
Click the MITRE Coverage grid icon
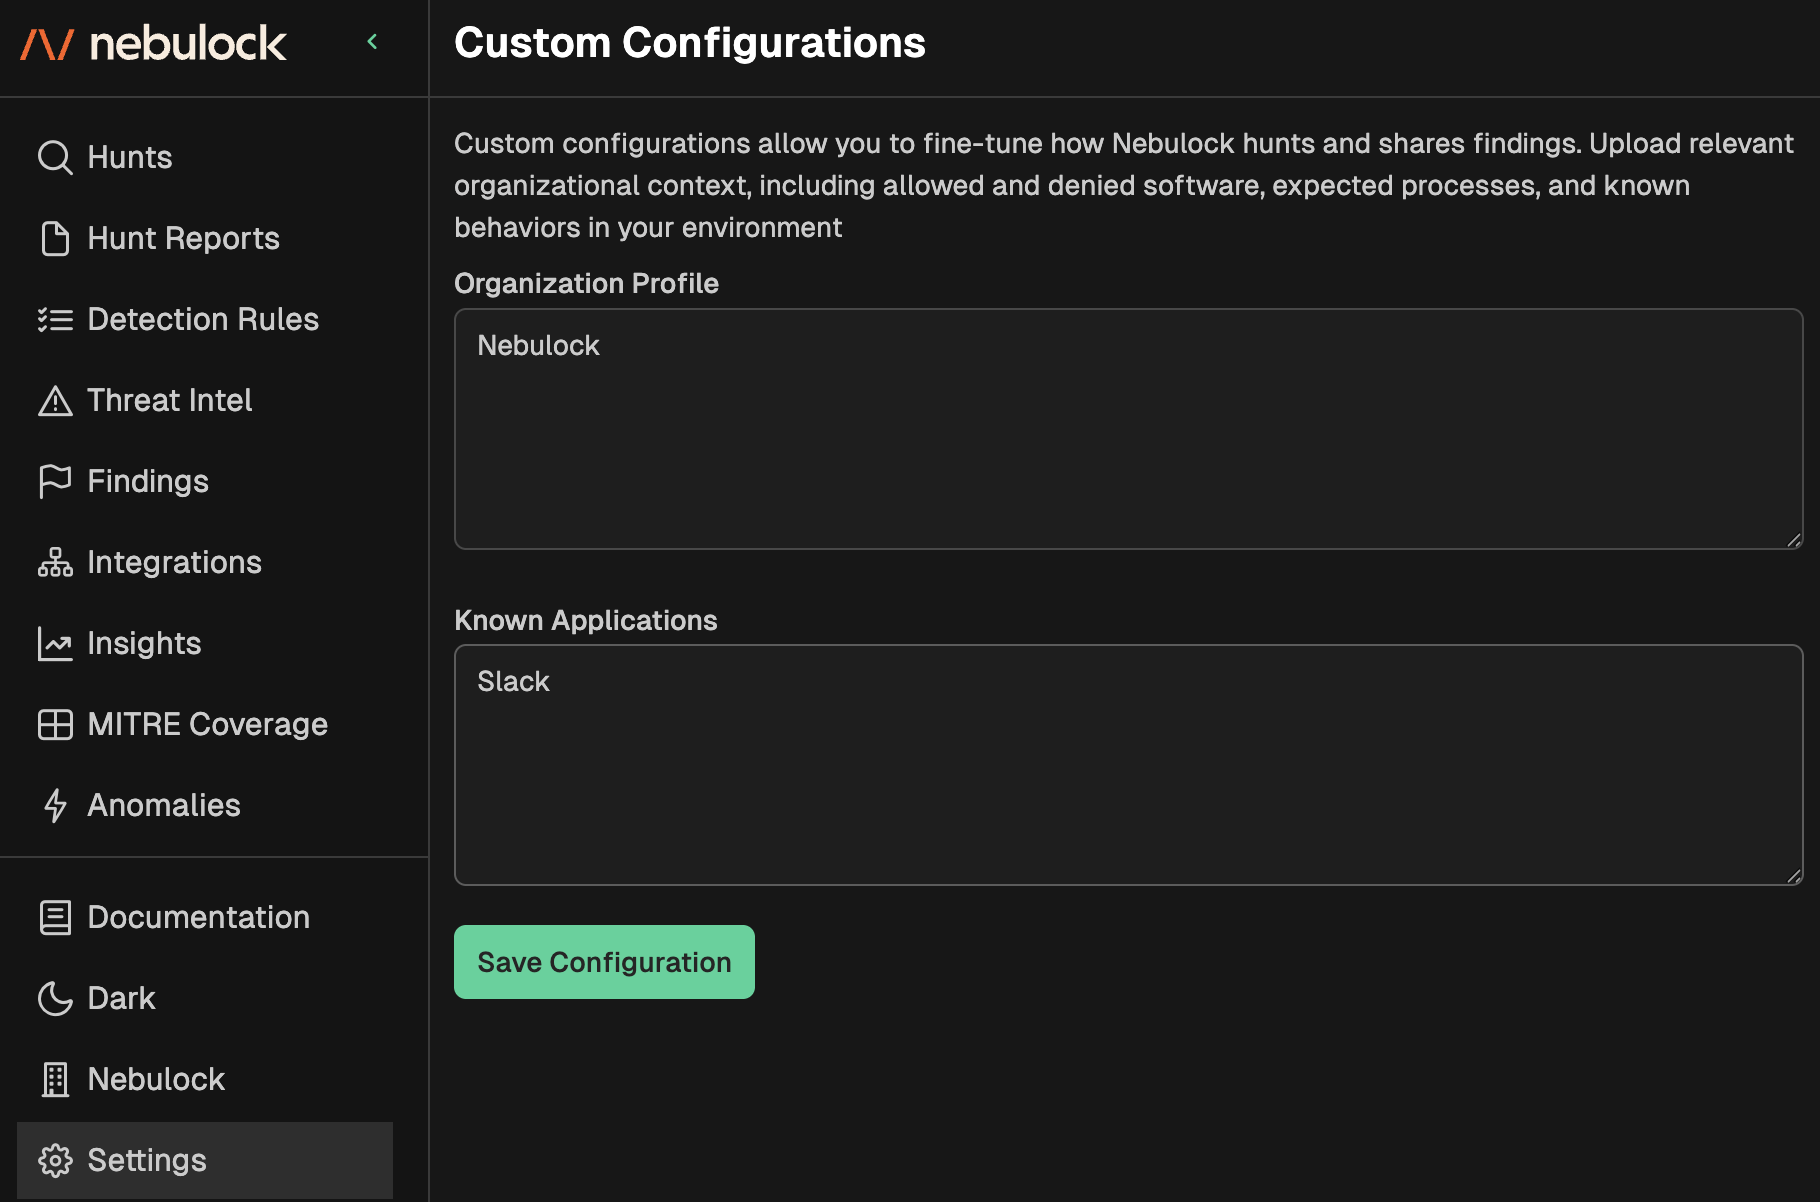[55, 725]
